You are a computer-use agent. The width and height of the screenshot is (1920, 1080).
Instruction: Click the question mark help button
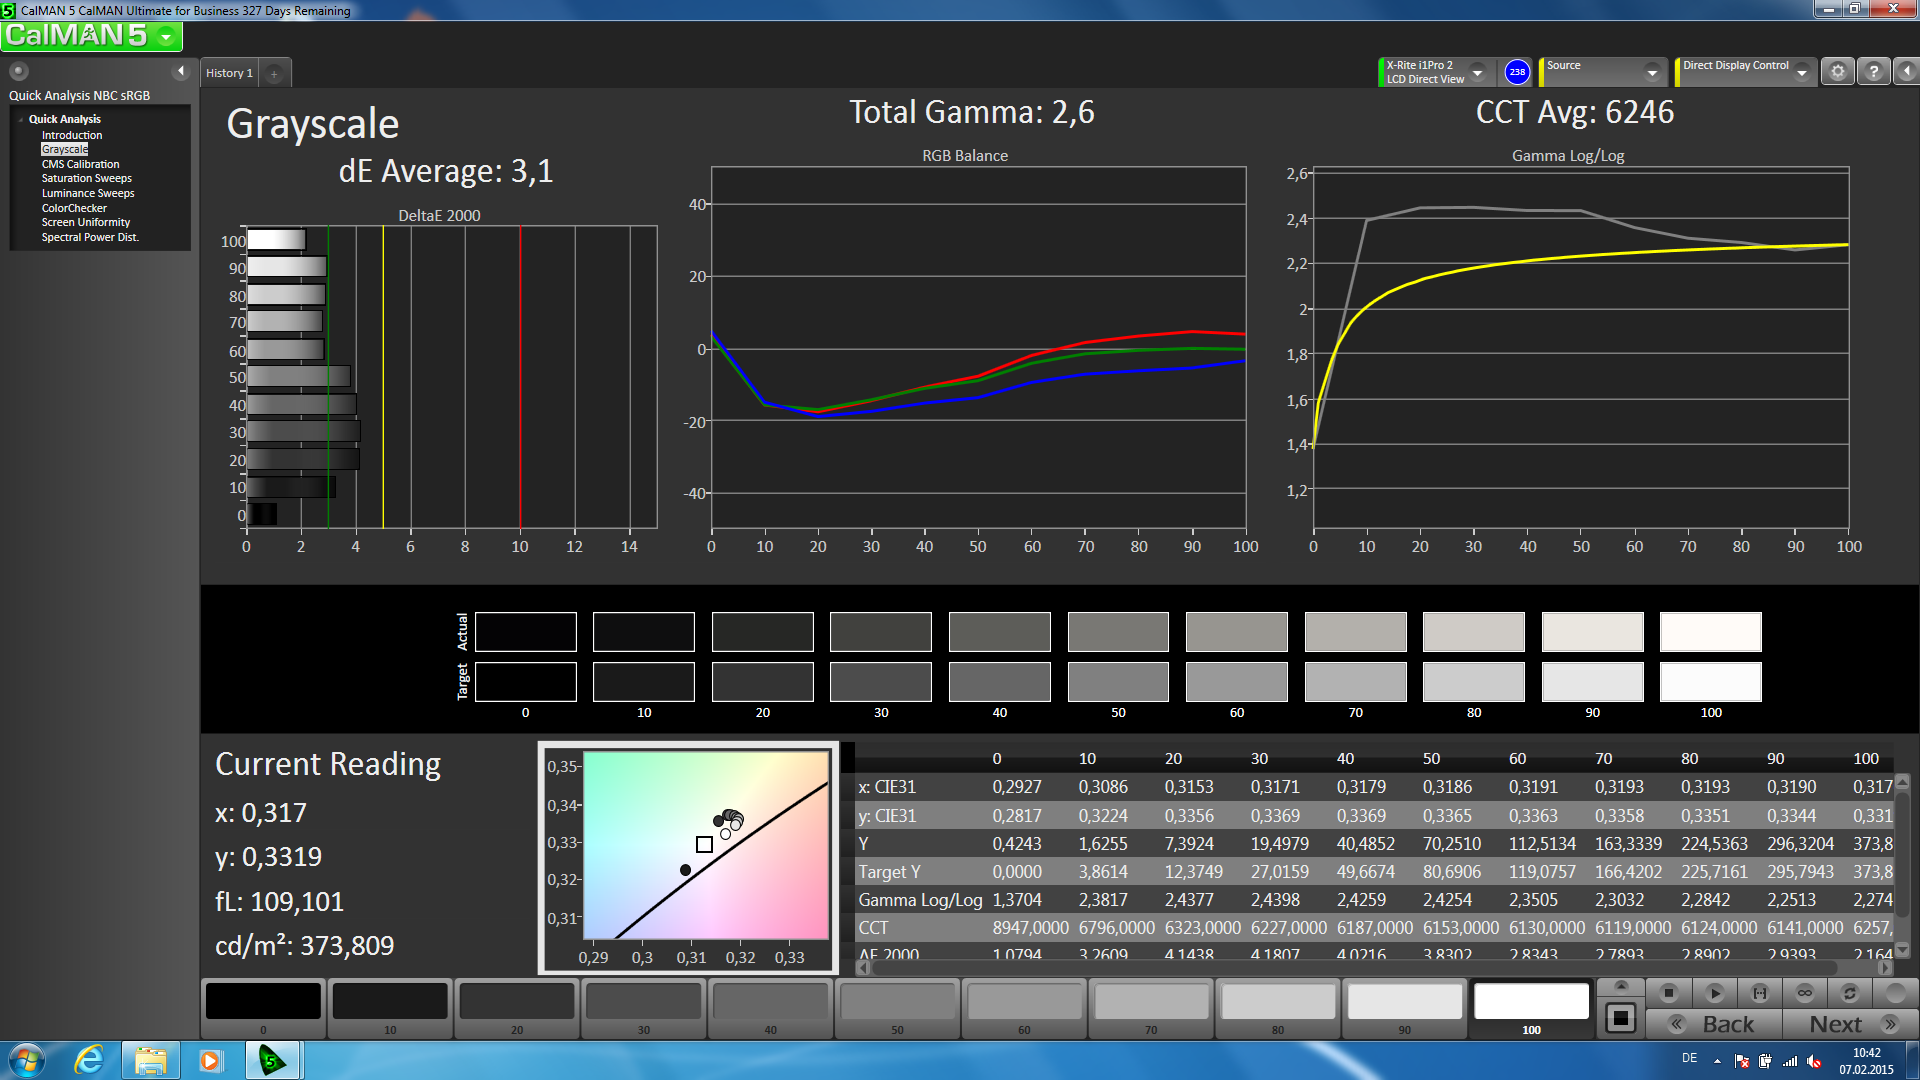coord(1873,72)
